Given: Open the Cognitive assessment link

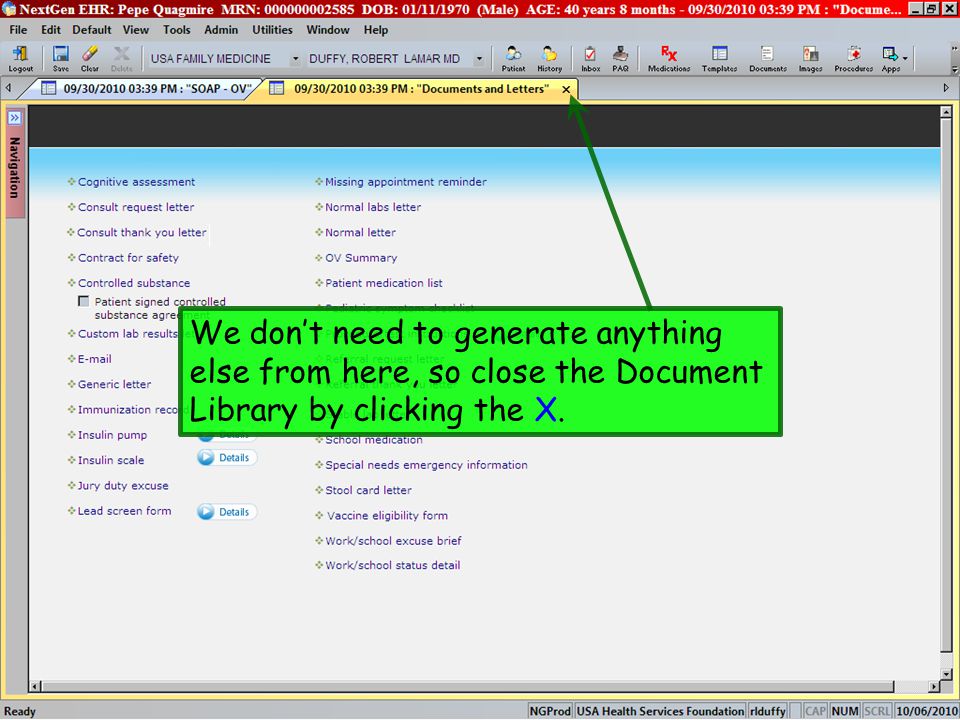Looking at the screenshot, I should 136,182.
